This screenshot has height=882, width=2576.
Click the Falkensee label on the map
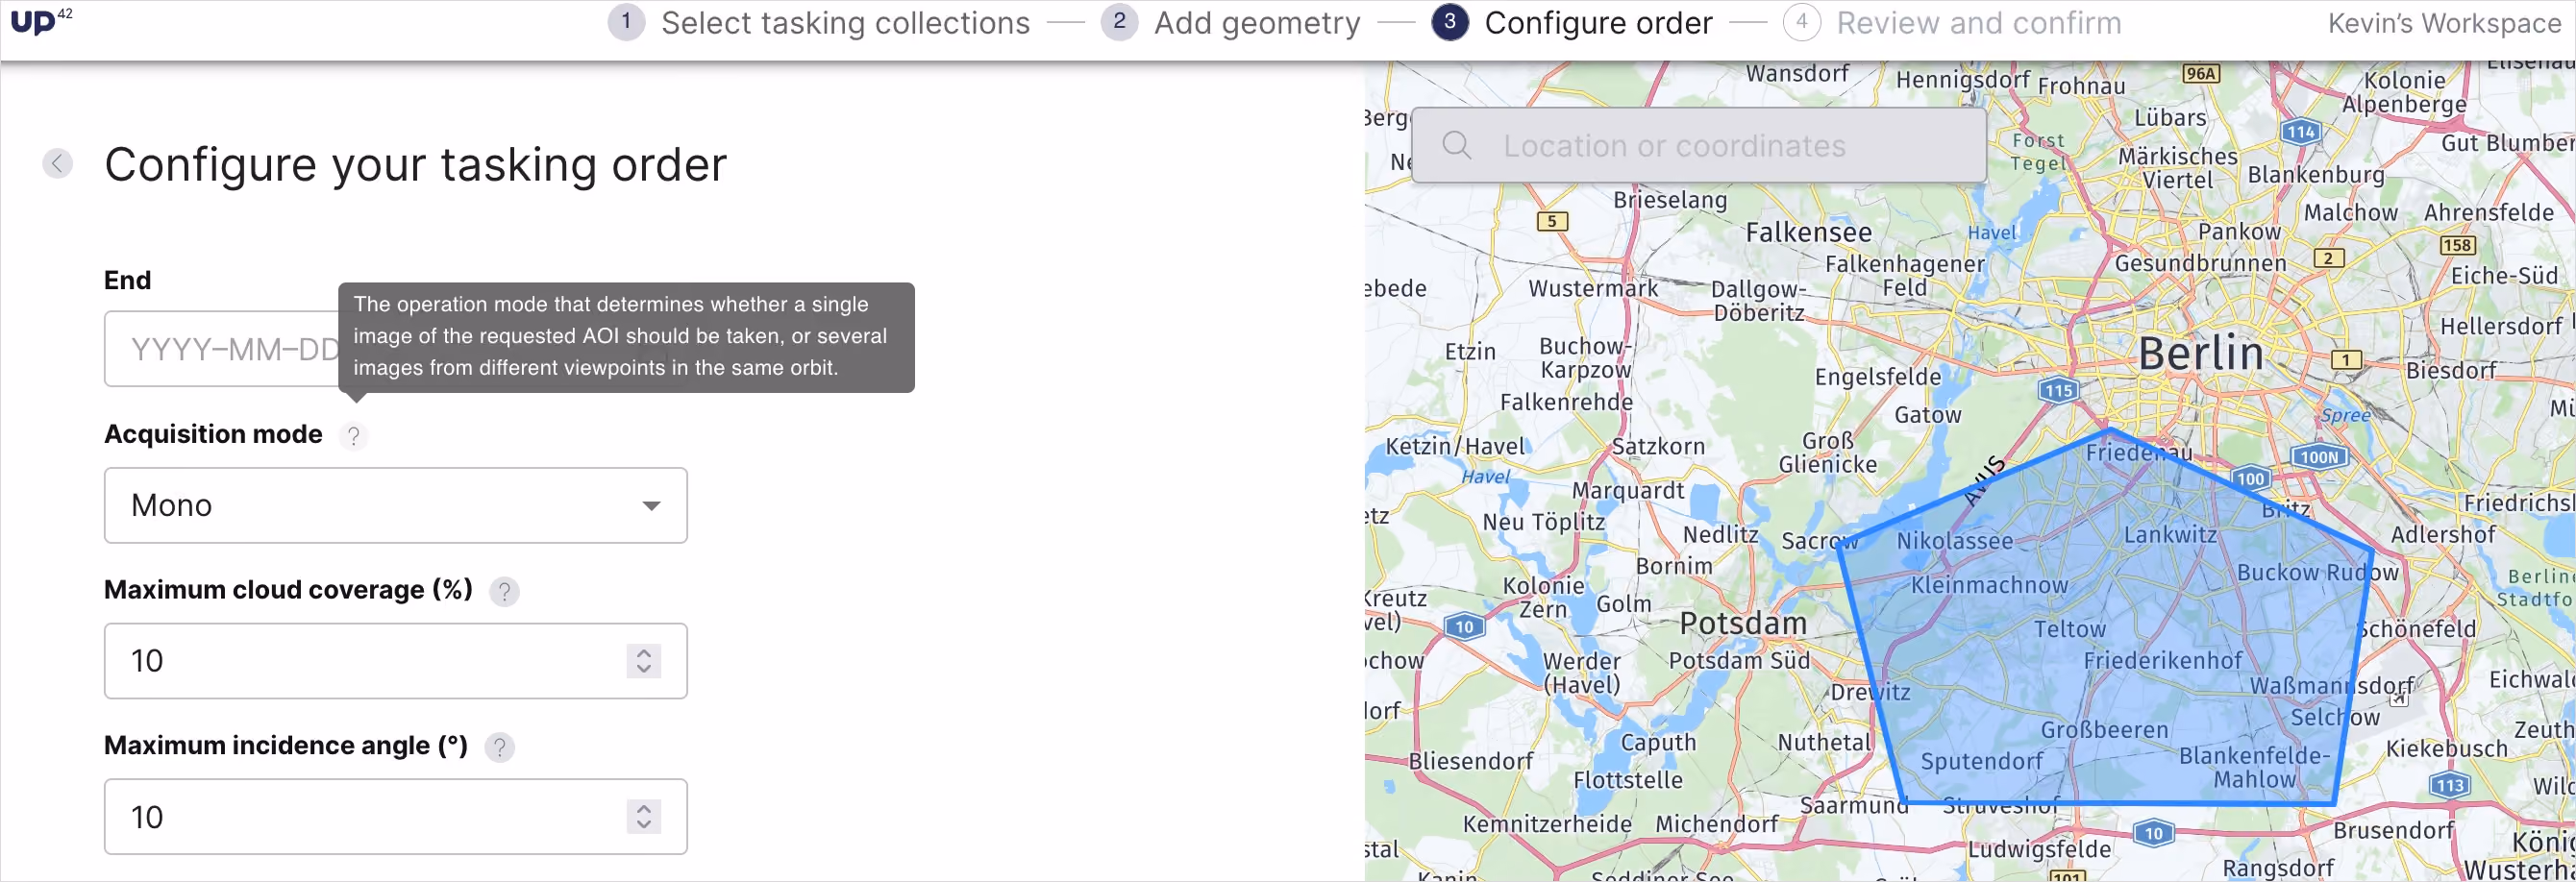(x=1809, y=232)
